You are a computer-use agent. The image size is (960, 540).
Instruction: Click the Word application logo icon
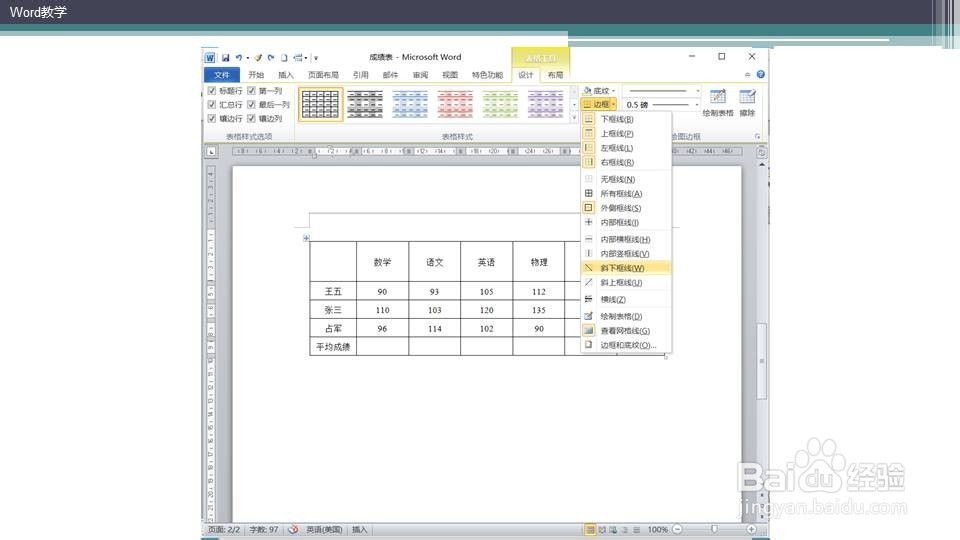point(210,58)
